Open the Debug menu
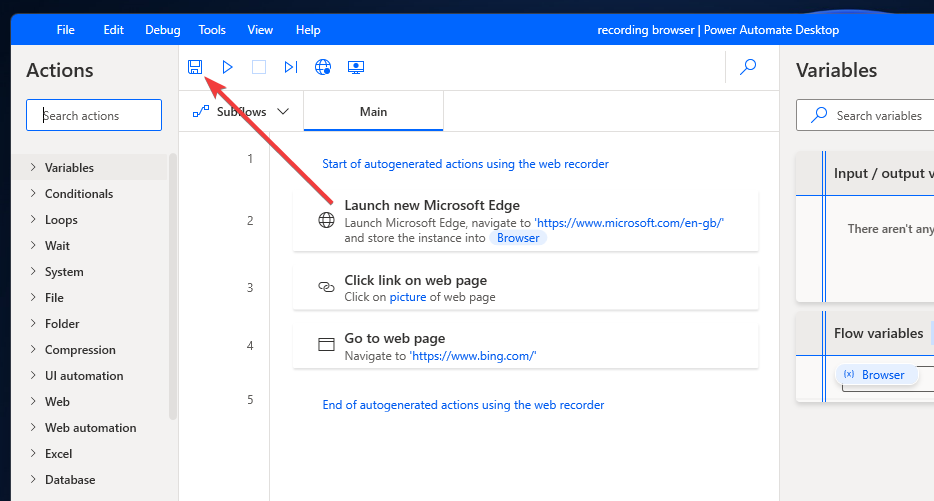The height and width of the screenshot is (501, 934). click(163, 30)
